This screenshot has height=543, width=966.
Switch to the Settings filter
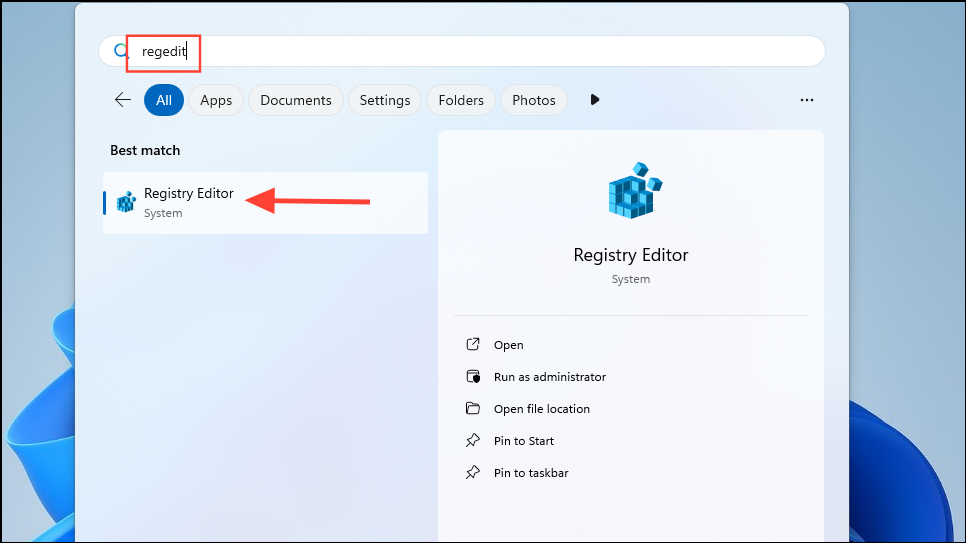click(x=385, y=100)
